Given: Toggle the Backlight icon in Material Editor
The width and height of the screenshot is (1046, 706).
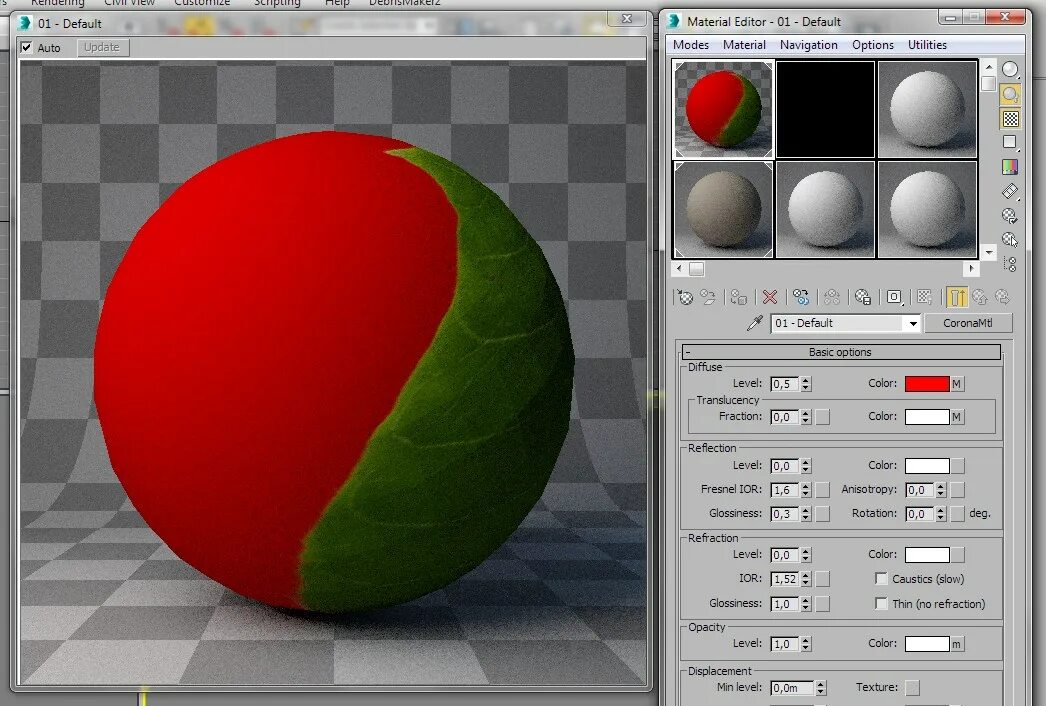Looking at the screenshot, I should pyautogui.click(x=1011, y=94).
